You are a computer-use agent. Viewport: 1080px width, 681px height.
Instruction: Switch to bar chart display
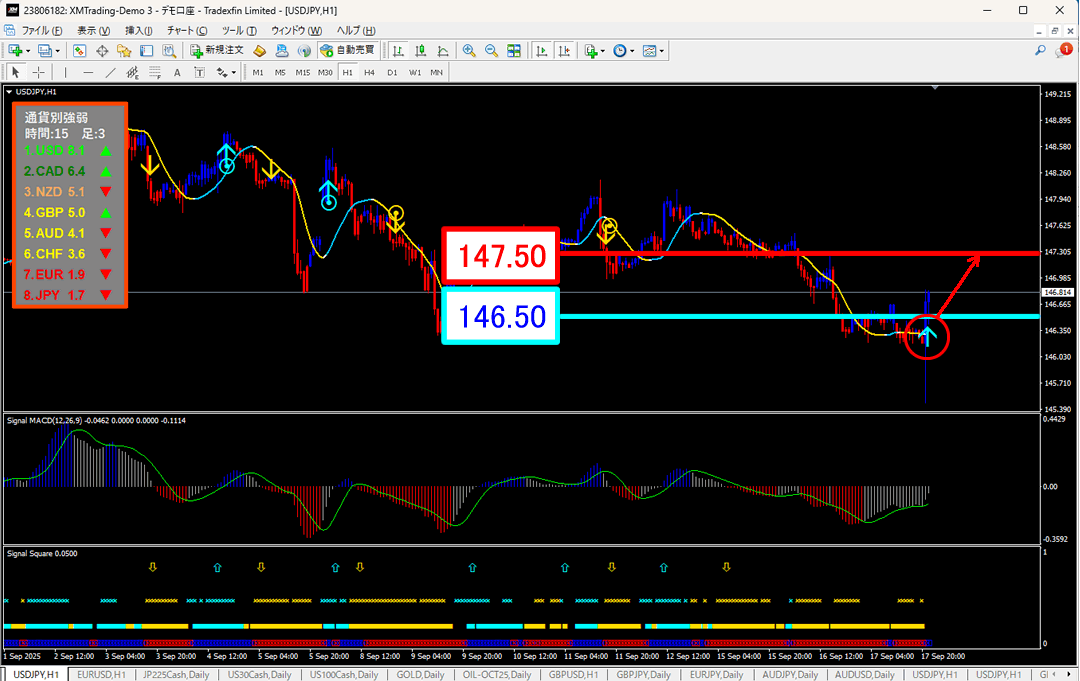(398, 51)
